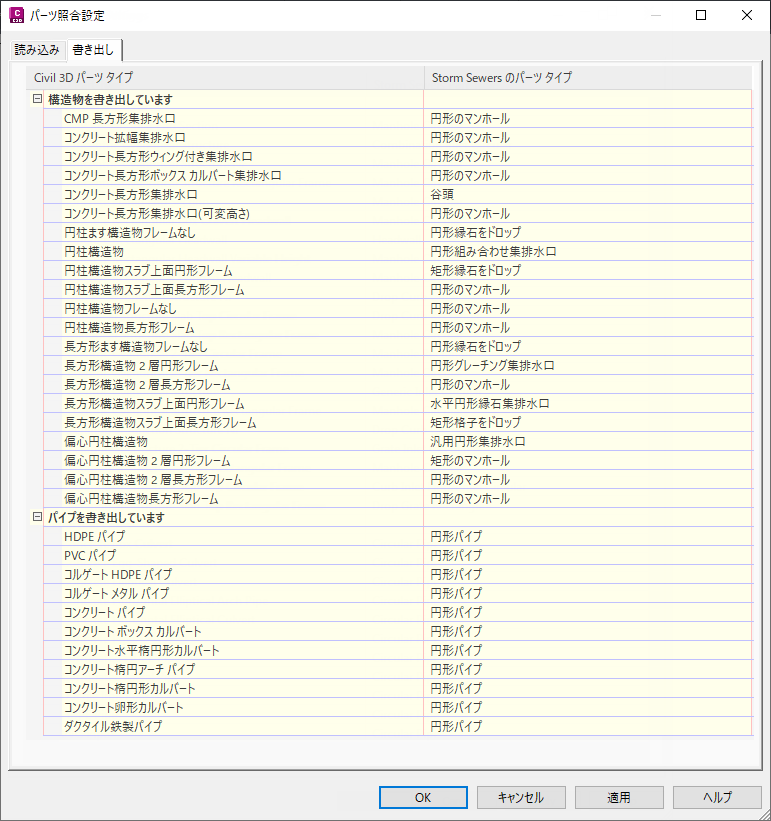Select 円柱構造物スラブ上面円形フレーム row name
The image size is (771, 821).
[x=148, y=270]
